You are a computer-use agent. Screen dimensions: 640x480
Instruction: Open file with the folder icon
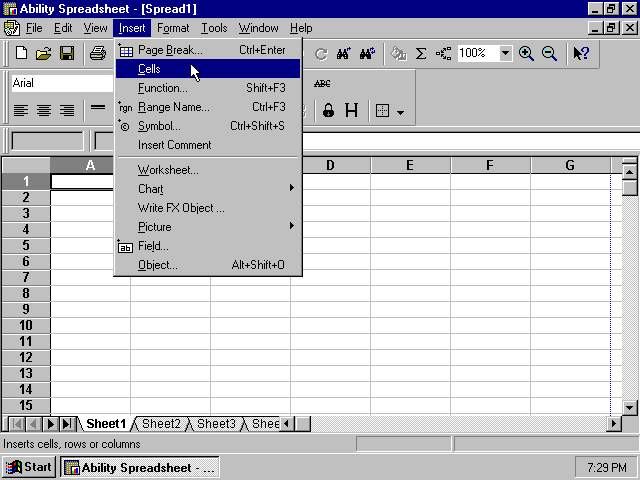pos(44,53)
